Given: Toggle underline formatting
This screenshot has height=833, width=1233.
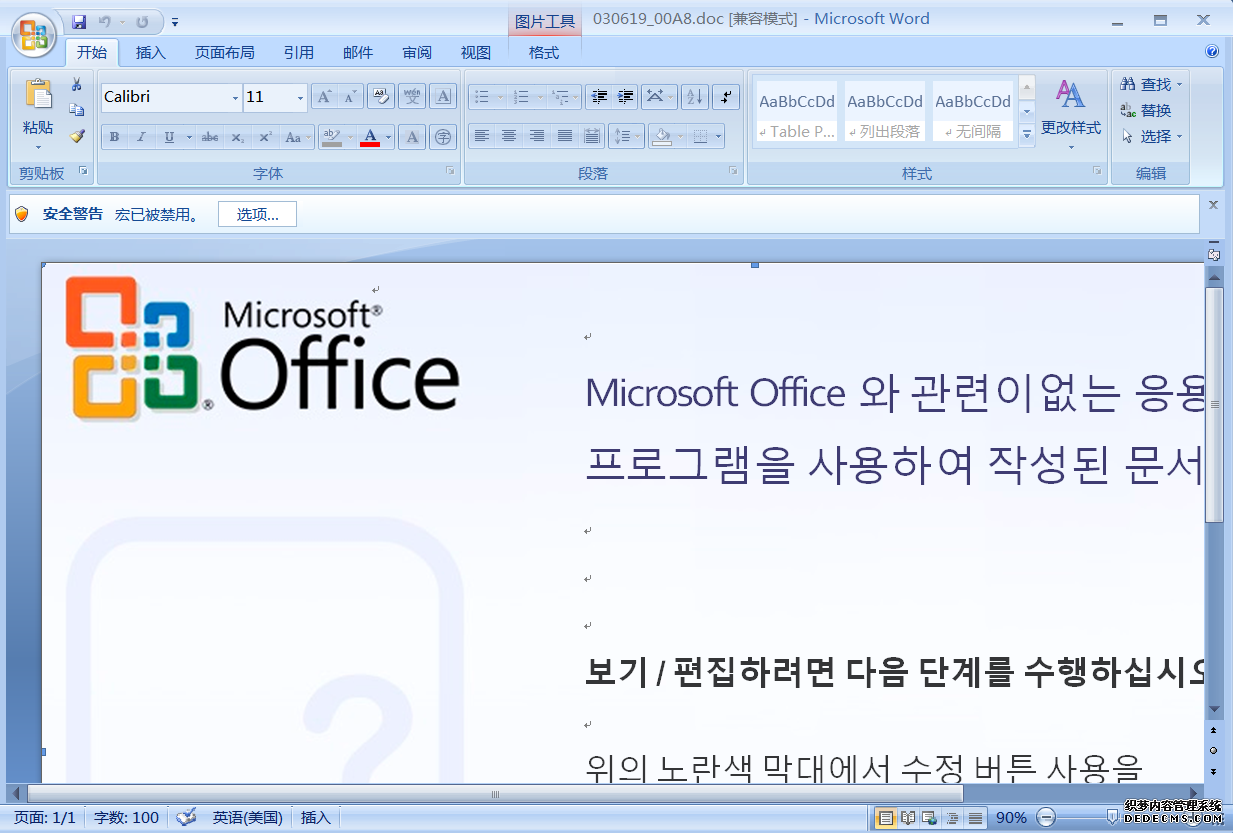Looking at the screenshot, I should point(169,137).
